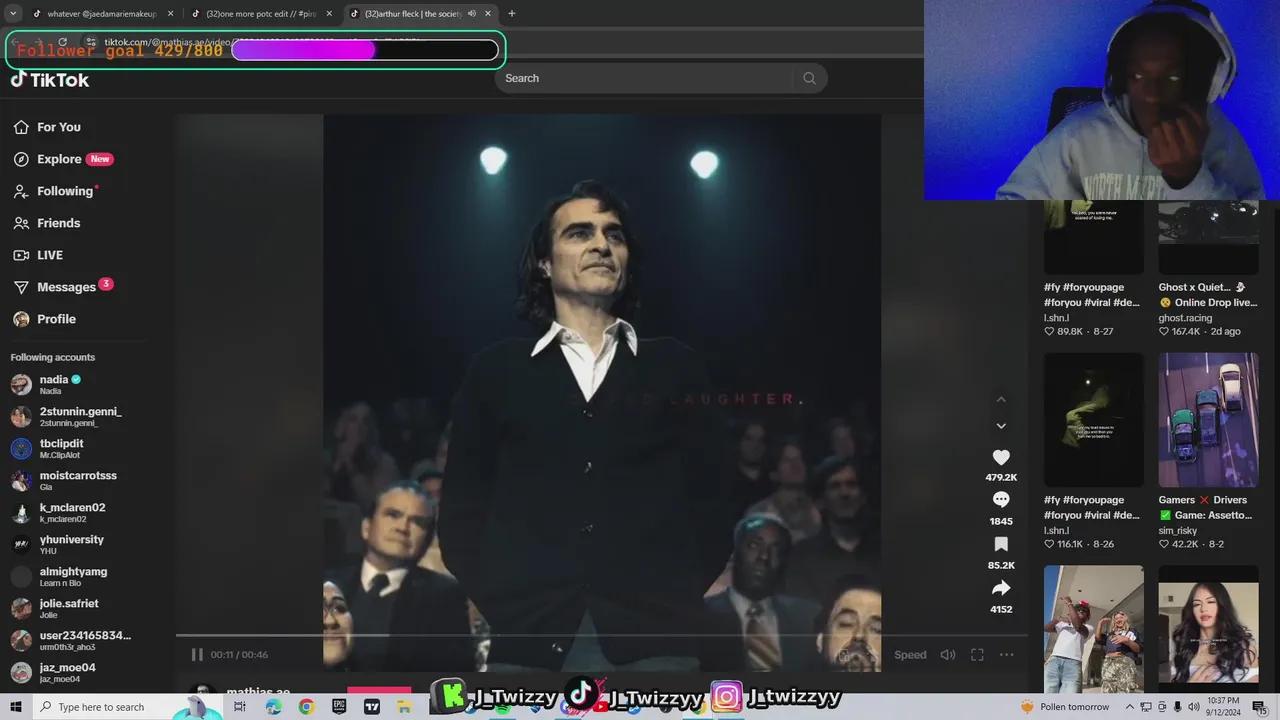
Task: Mute the tab via its speaker icon
Action: tap(471, 14)
